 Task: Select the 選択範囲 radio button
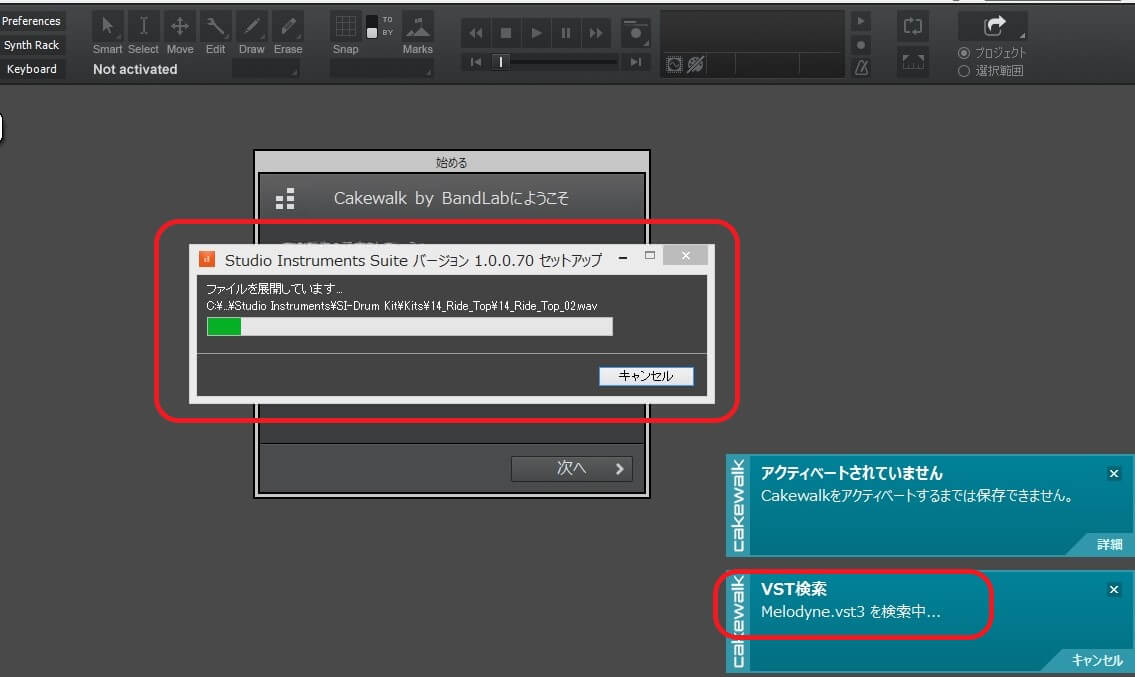[963, 71]
